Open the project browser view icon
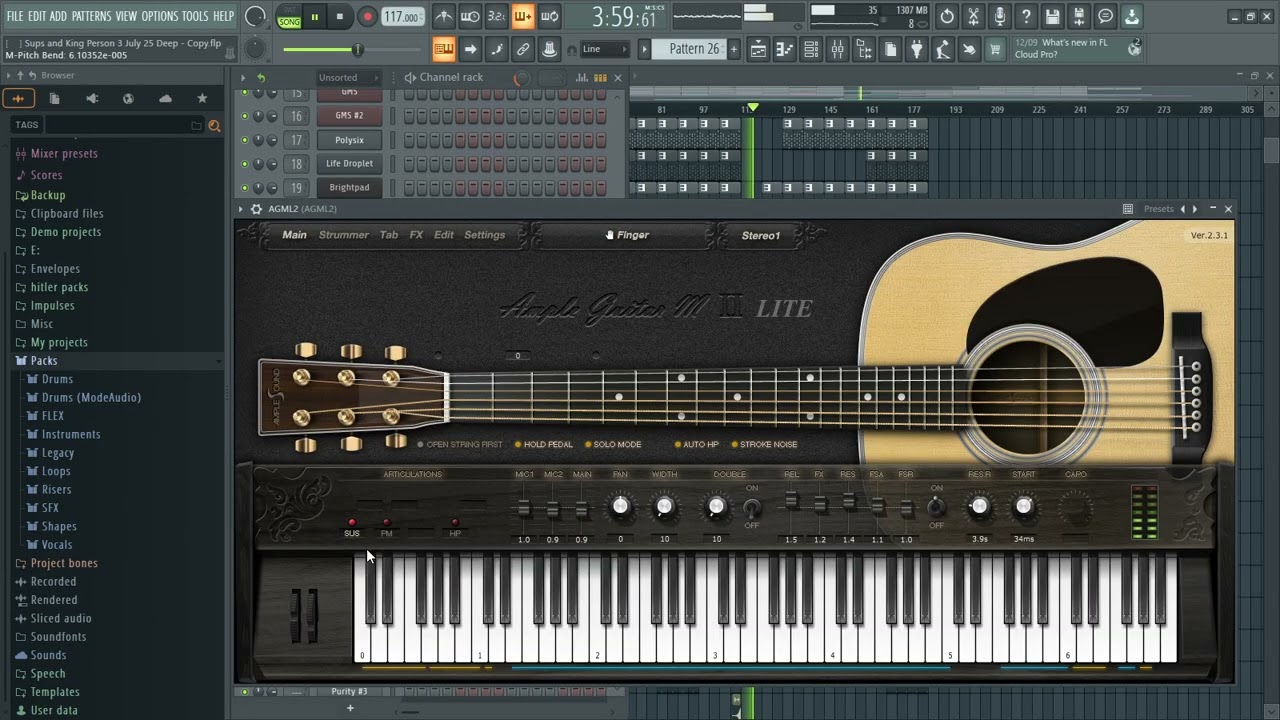This screenshot has width=1280, height=720. pos(864,49)
